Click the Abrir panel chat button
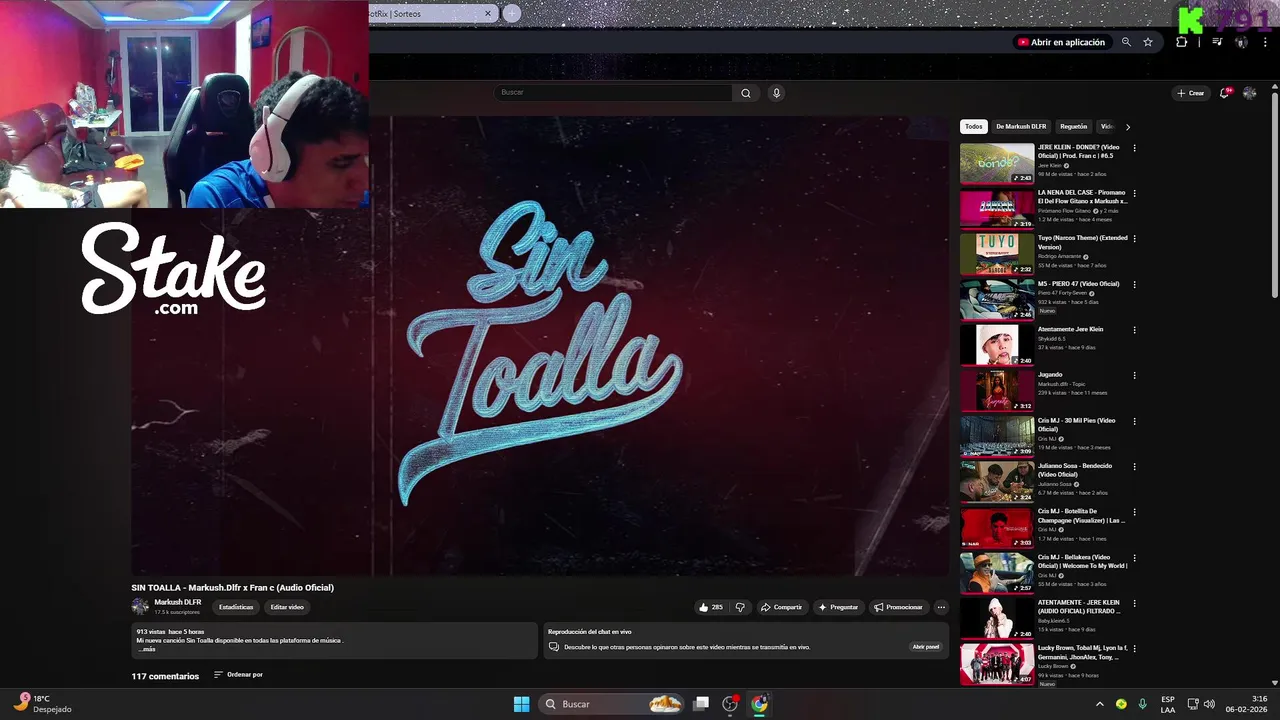1280x720 pixels. [x=926, y=647]
